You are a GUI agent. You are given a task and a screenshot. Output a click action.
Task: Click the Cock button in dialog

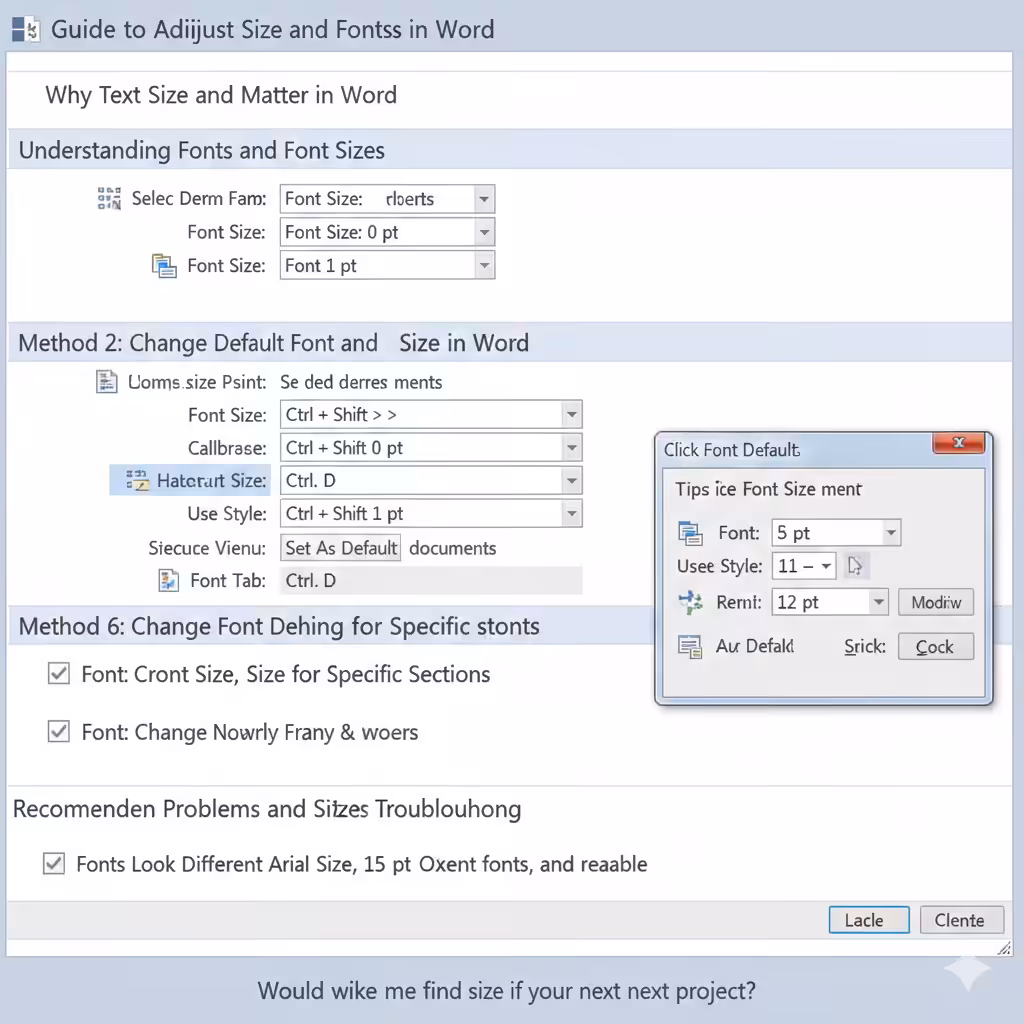[x=936, y=647]
